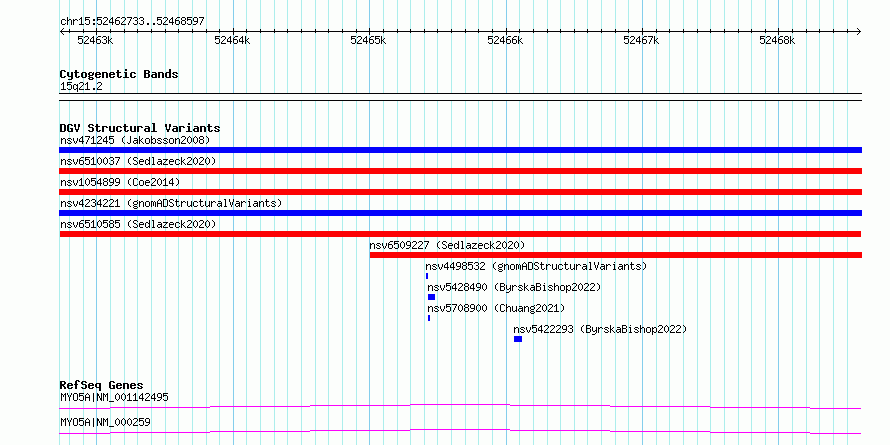The width and height of the screenshot is (890, 445).
Task: Open gene MYO5A|NM_000259 label
Action: pos(105,423)
